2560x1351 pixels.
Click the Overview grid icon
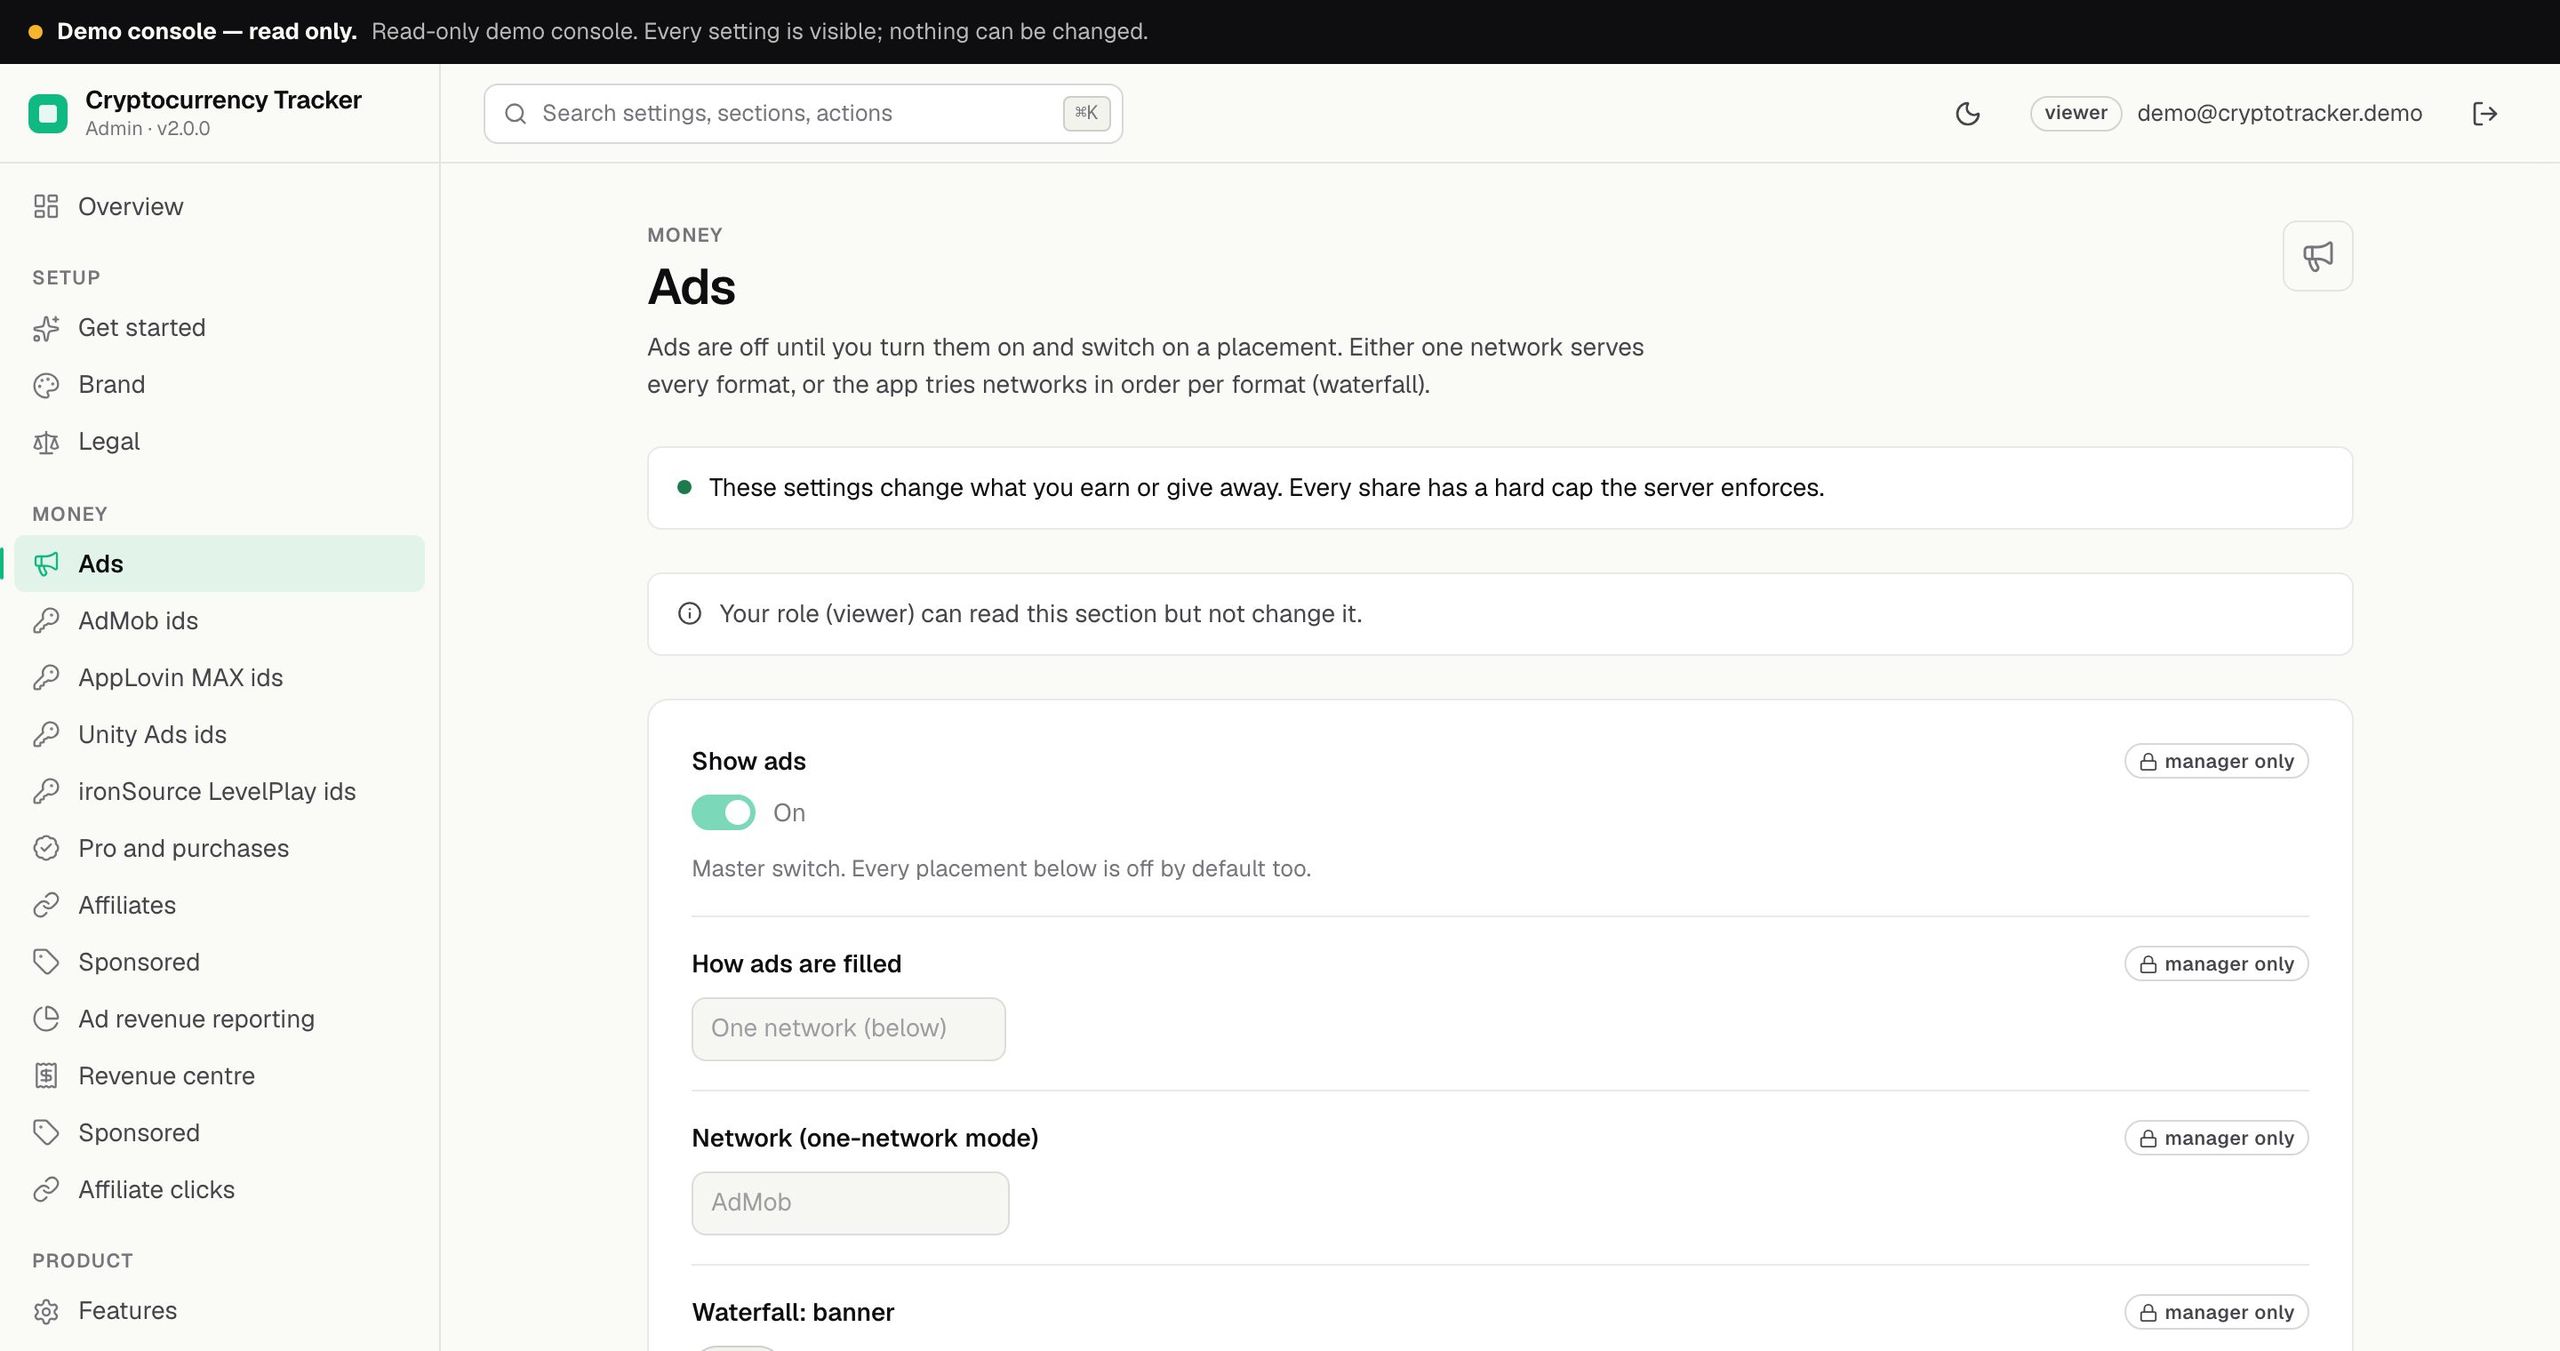[x=46, y=206]
